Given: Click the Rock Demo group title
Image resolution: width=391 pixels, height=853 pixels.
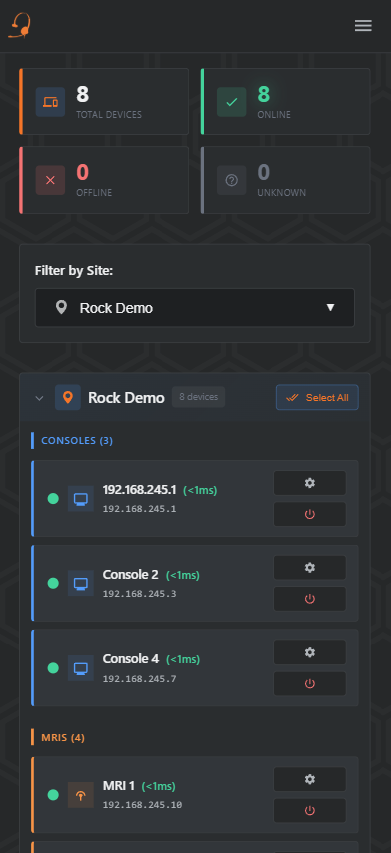Looking at the screenshot, I should point(126,398).
